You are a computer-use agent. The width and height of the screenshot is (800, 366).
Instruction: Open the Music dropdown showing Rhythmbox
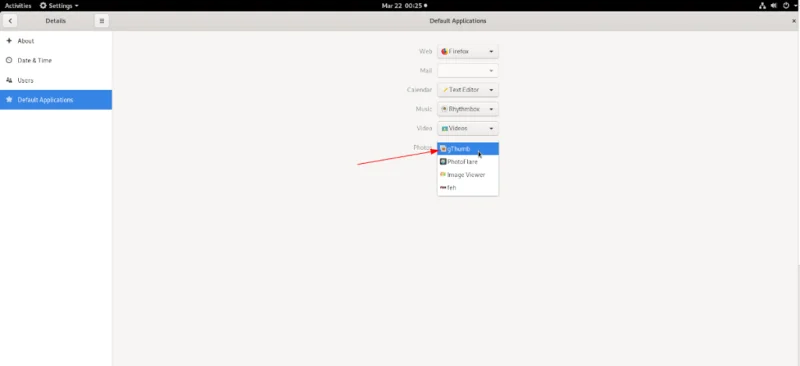468,109
